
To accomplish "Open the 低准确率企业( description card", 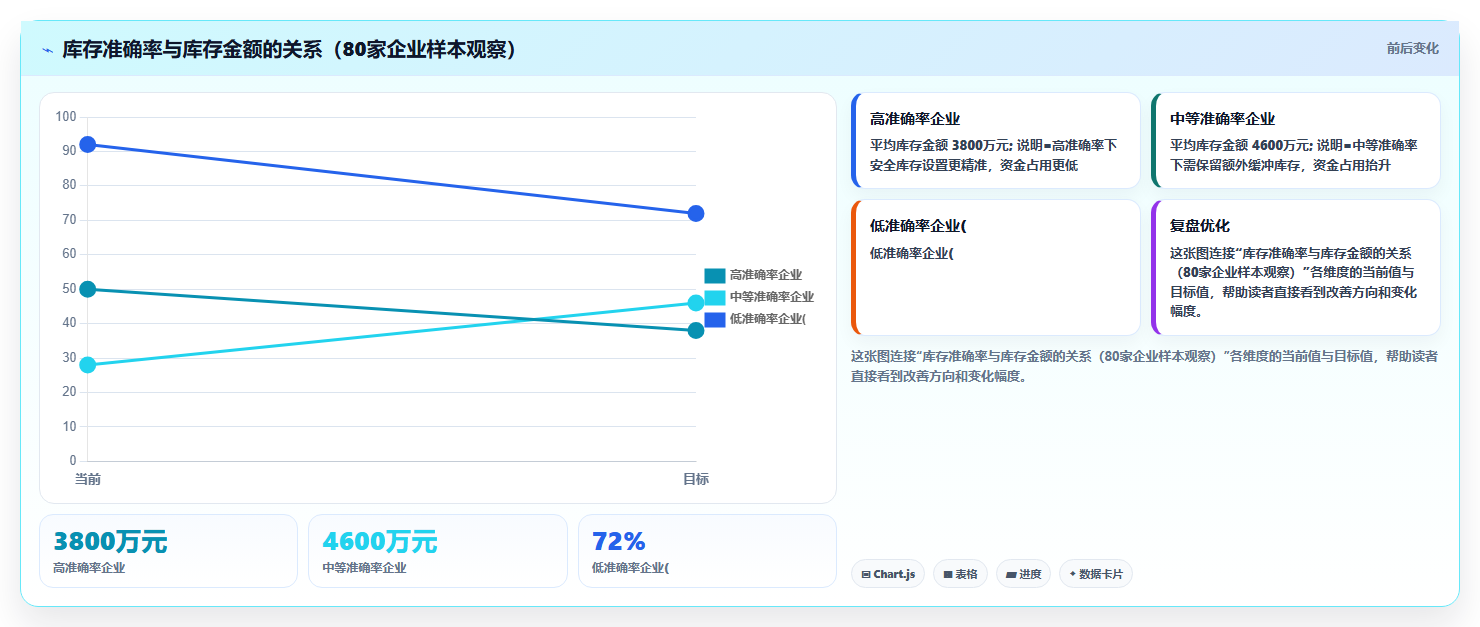I will click(996, 268).
